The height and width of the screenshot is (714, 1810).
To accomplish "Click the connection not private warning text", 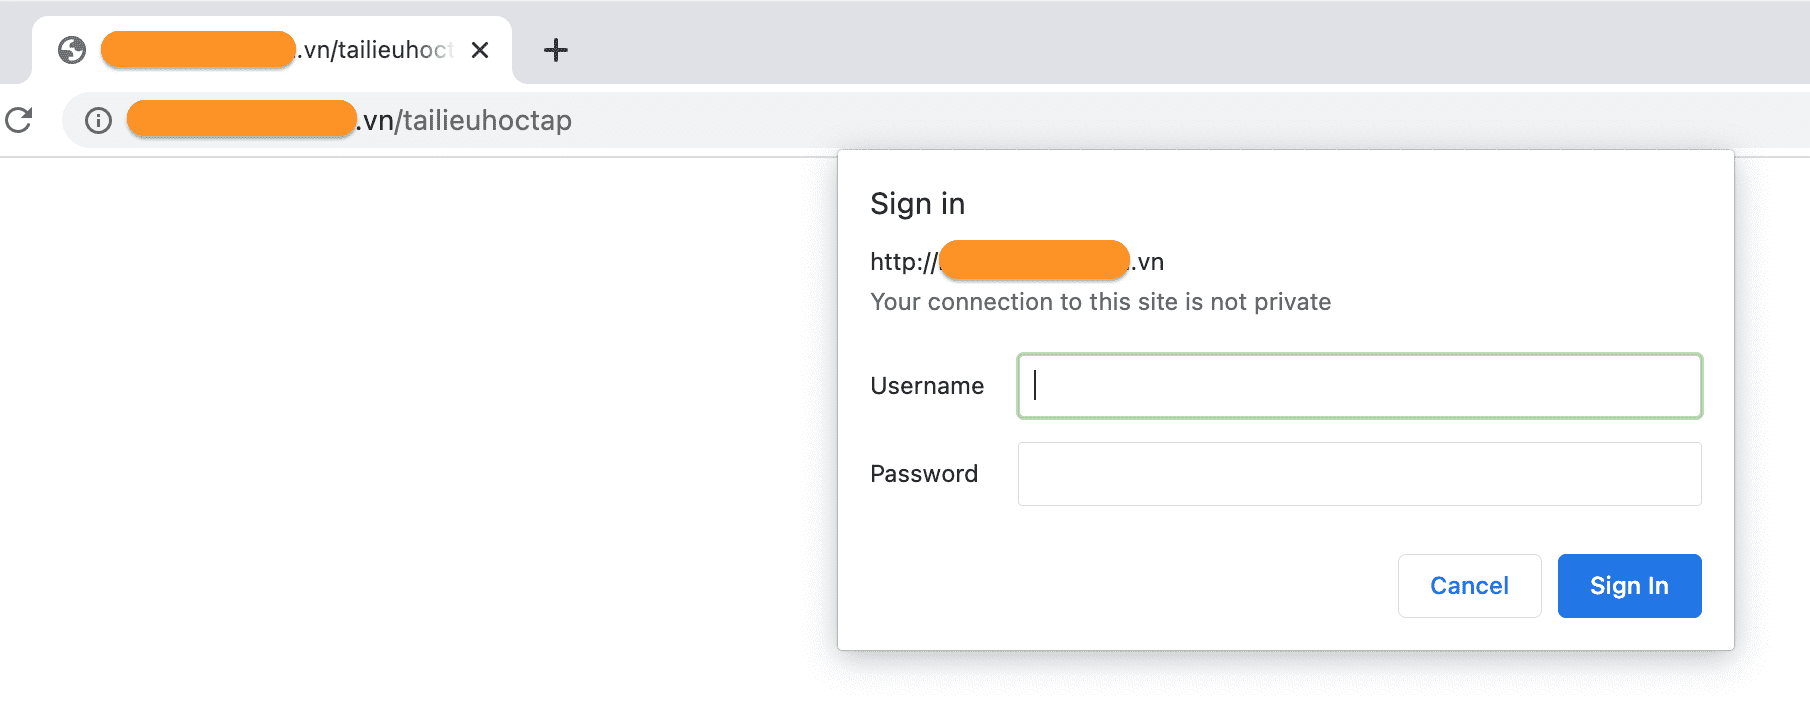I will (1100, 301).
